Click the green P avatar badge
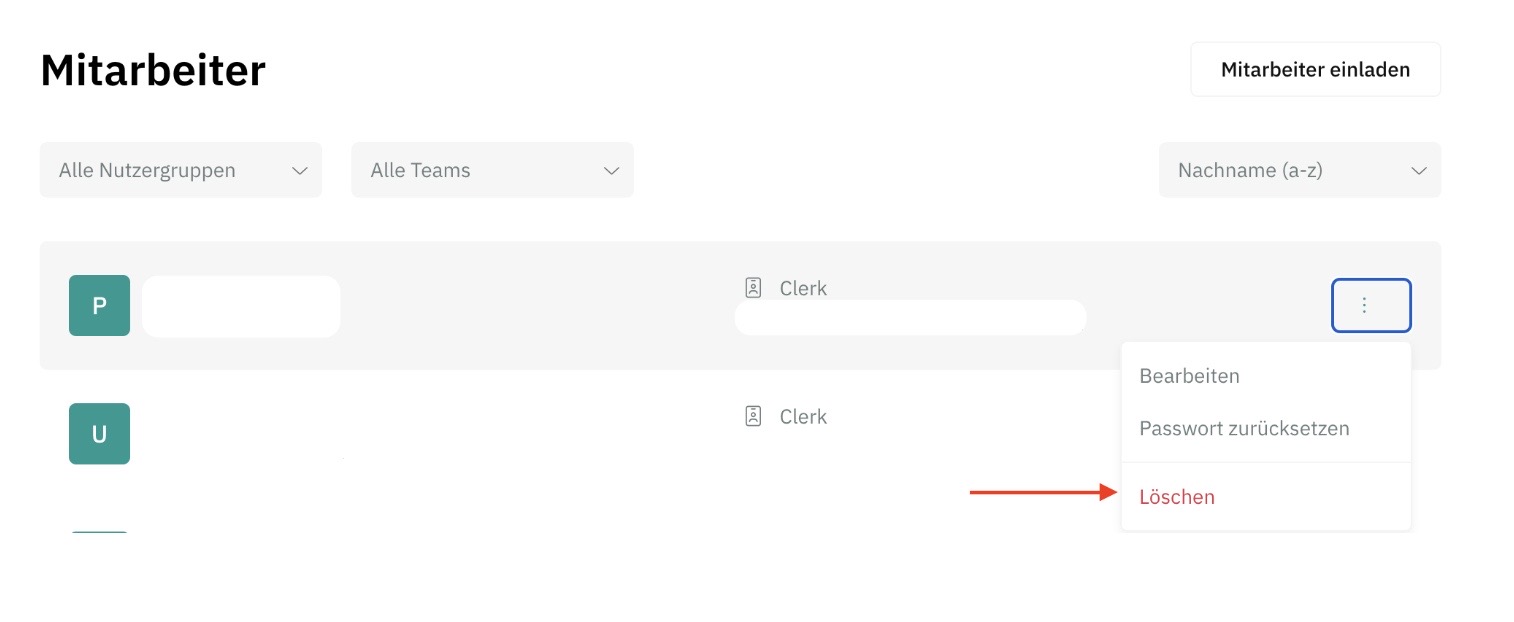Image resolution: width=1514 pixels, height=622 pixels. point(99,305)
